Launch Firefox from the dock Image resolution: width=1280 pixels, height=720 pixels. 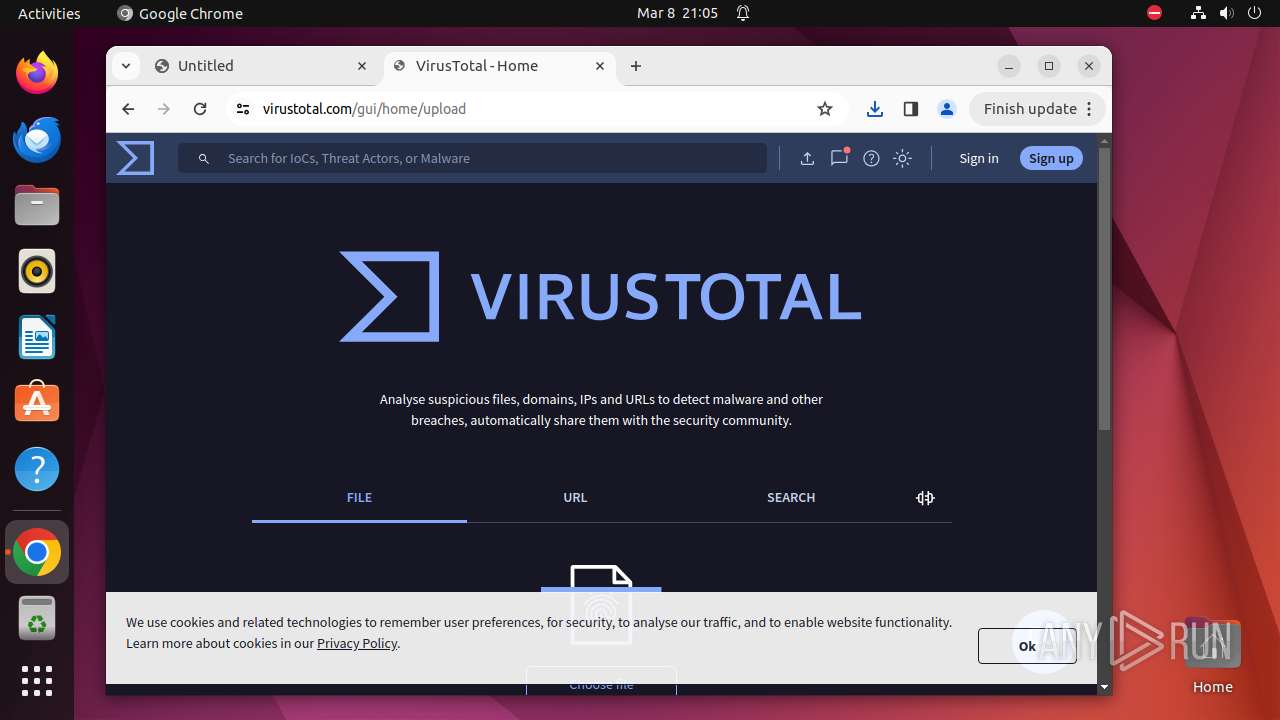coord(37,73)
